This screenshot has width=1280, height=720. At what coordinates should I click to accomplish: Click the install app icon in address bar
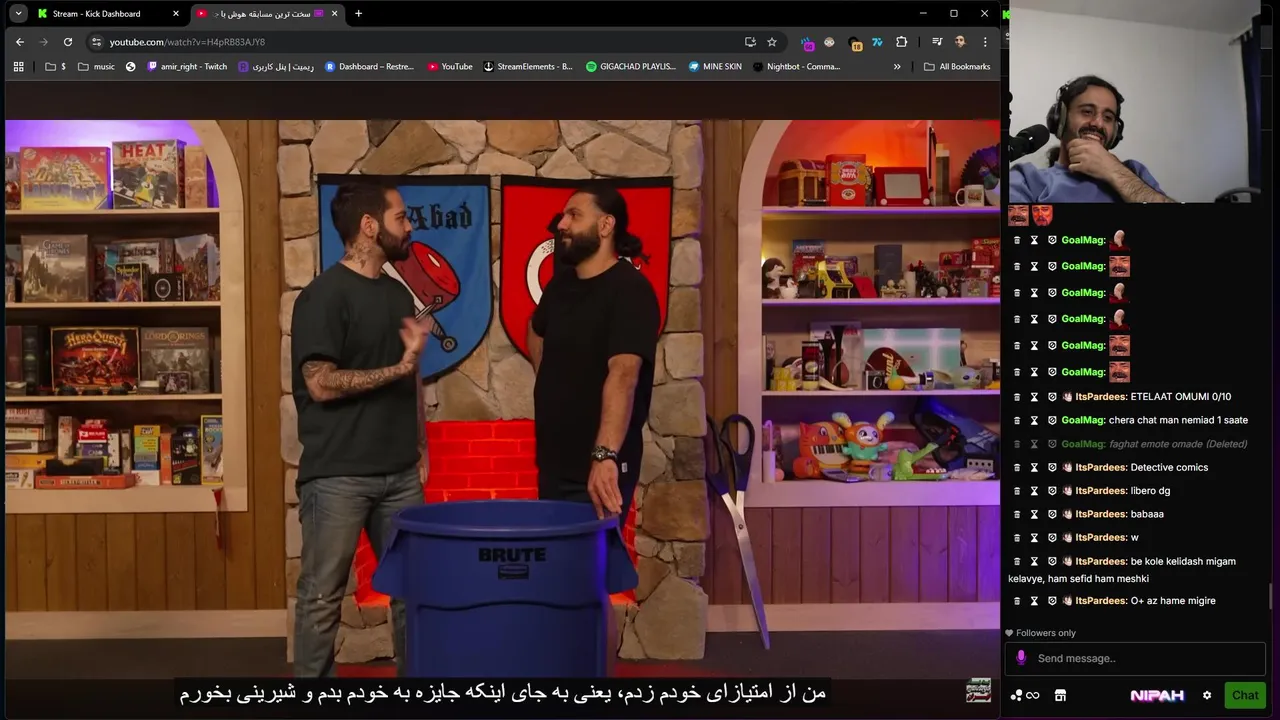click(750, 42)
